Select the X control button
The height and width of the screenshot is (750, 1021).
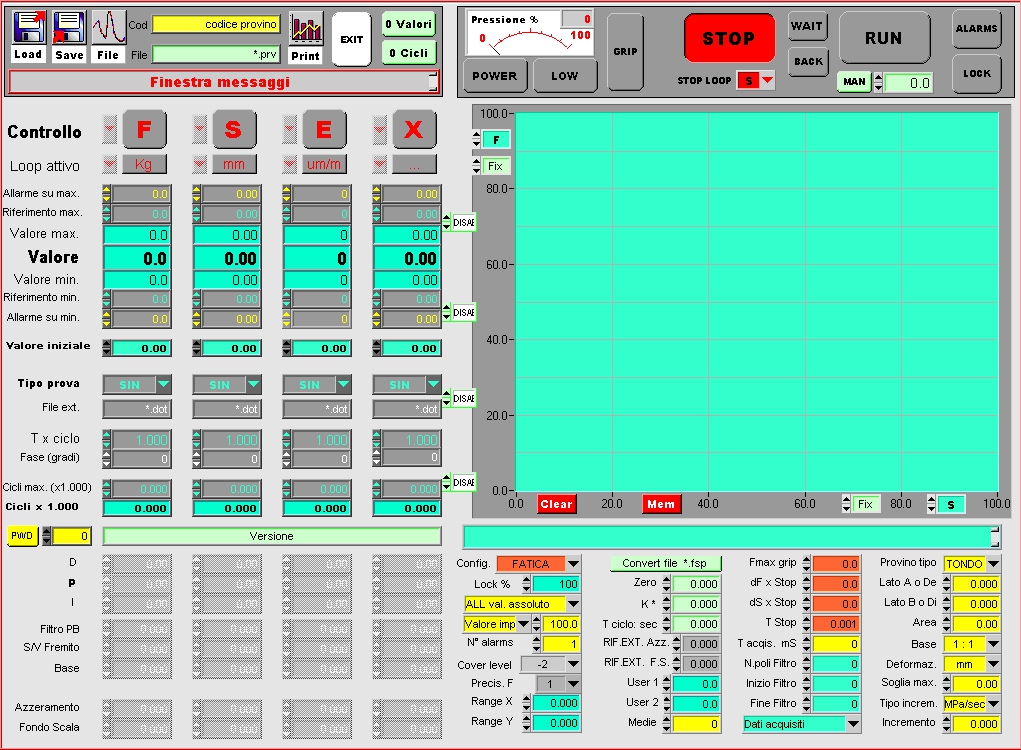413,130
